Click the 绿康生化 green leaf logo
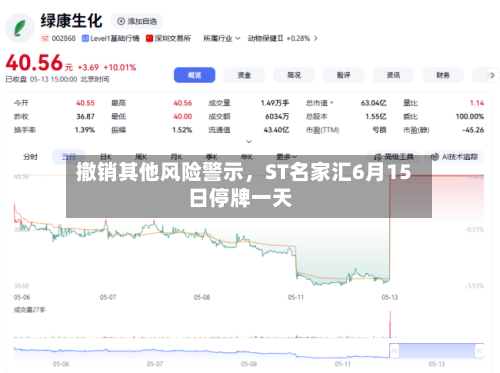The width and height of the screenshot is (500, 373). [19, 28]
